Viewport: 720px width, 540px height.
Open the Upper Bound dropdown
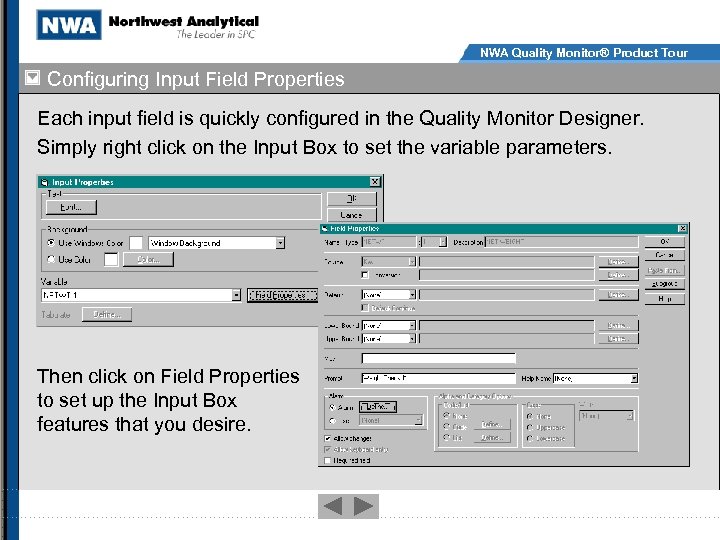click(412, 339)
